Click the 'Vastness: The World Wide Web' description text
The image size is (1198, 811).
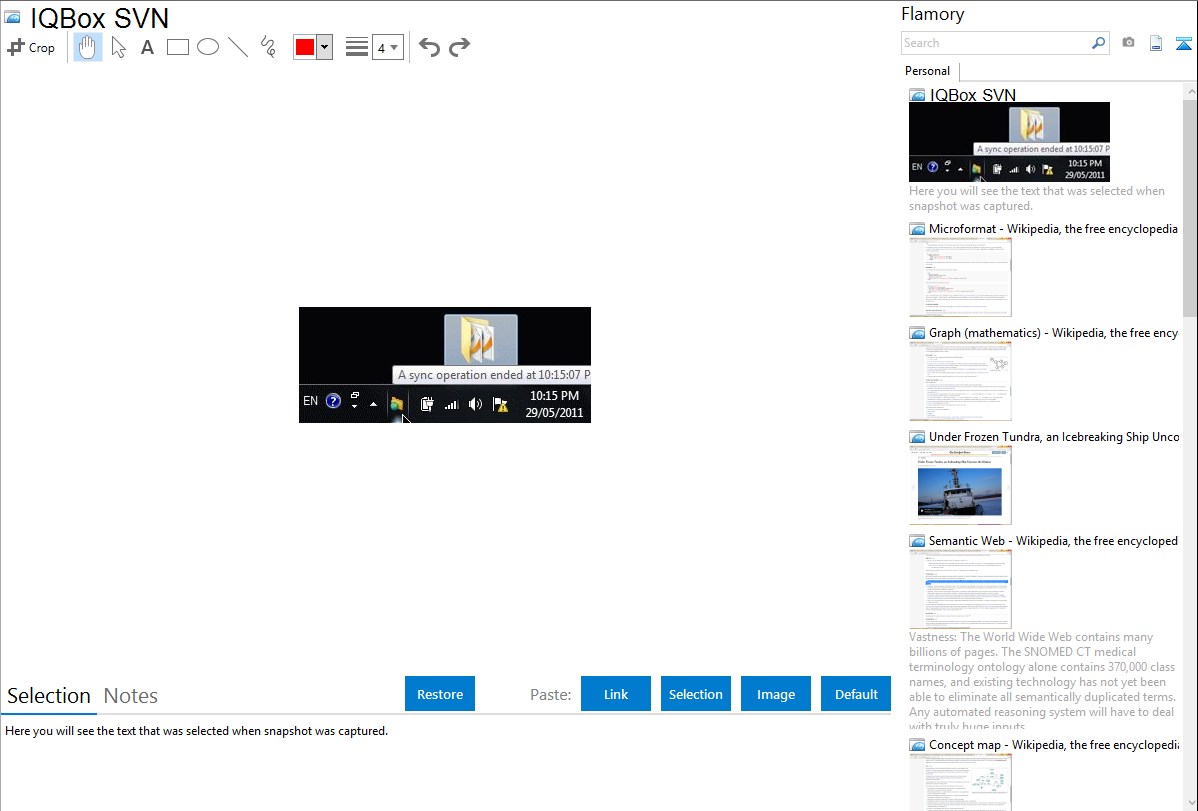click(1042, 681)
